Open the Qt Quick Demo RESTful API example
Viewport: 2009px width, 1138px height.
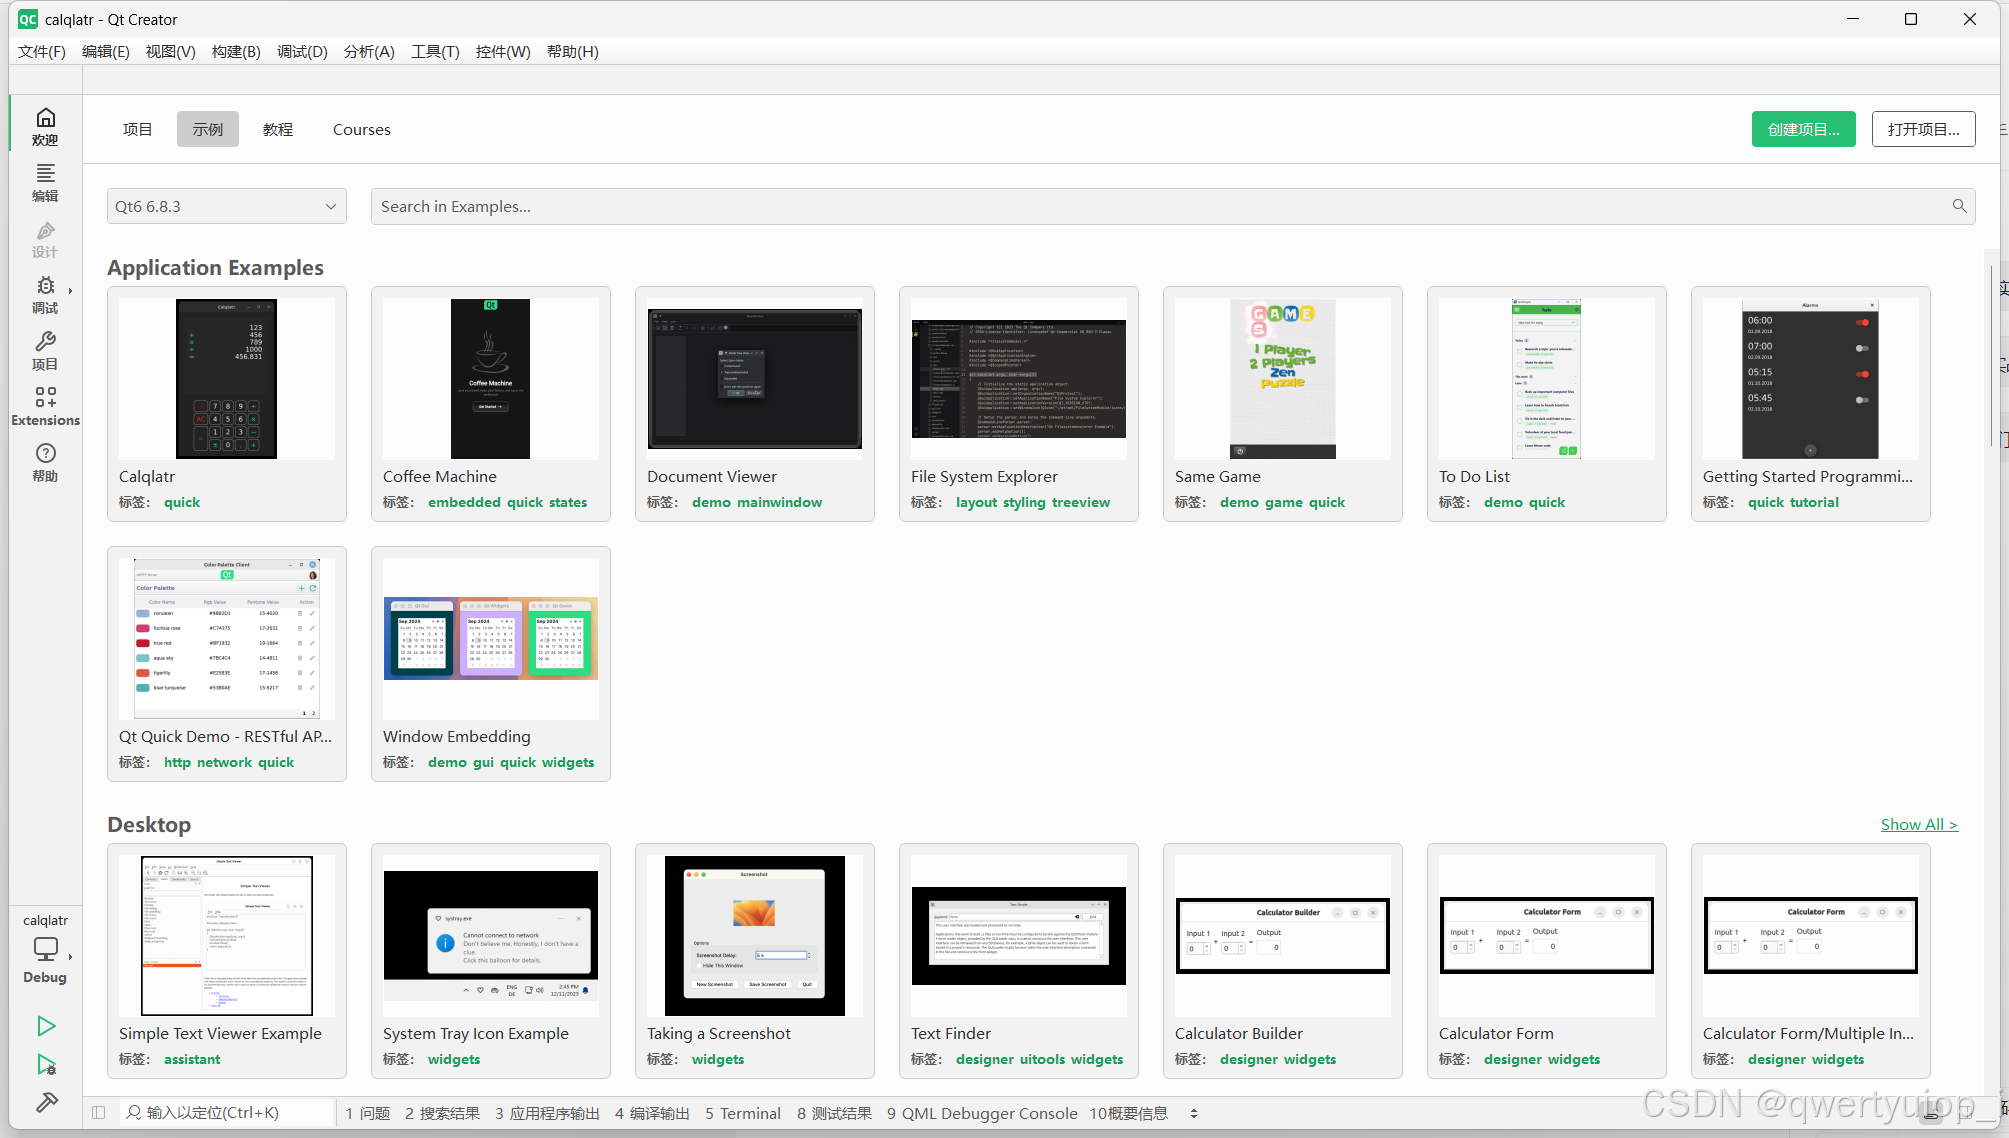tap(227, 664)
